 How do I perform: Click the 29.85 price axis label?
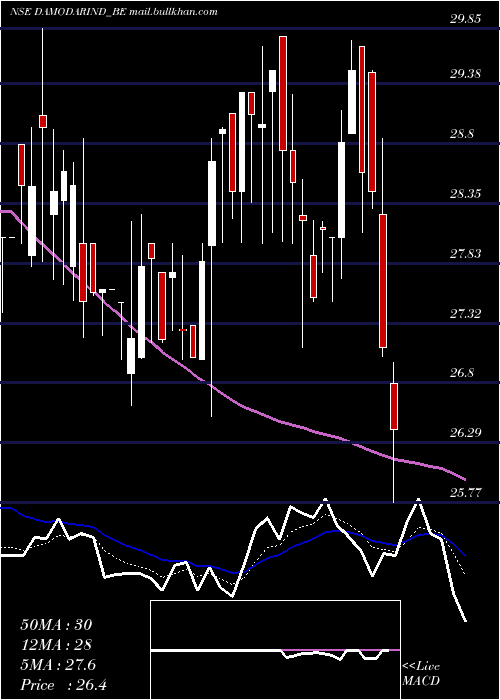coord(466,18)
